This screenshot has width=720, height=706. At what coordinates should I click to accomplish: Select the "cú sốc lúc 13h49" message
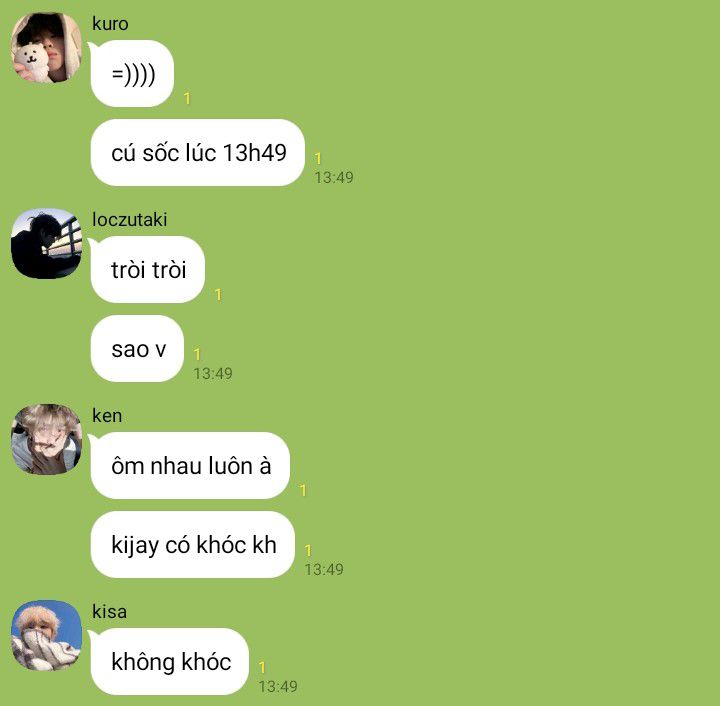[x=198, y=152]
